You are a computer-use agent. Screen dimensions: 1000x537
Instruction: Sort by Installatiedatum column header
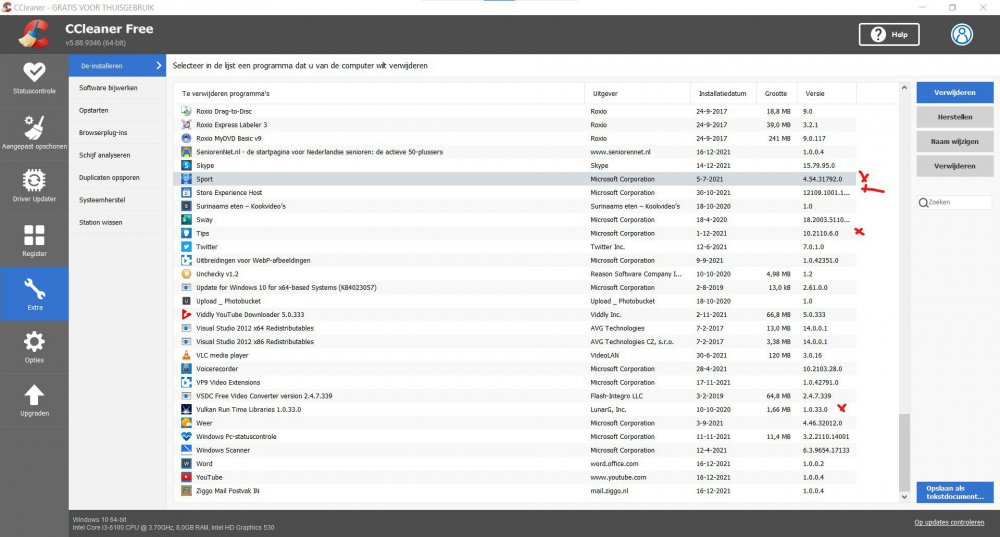pyautogui.click(x=723, y=93)
